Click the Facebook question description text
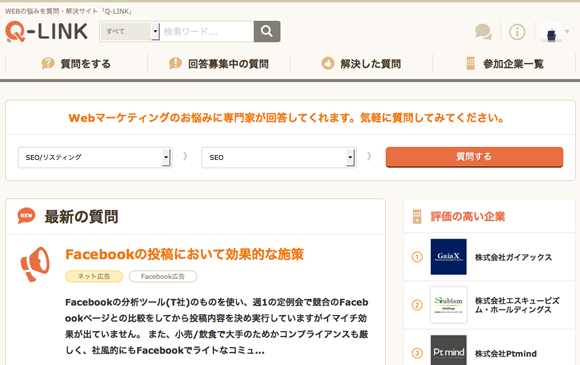 pos(216,326)
